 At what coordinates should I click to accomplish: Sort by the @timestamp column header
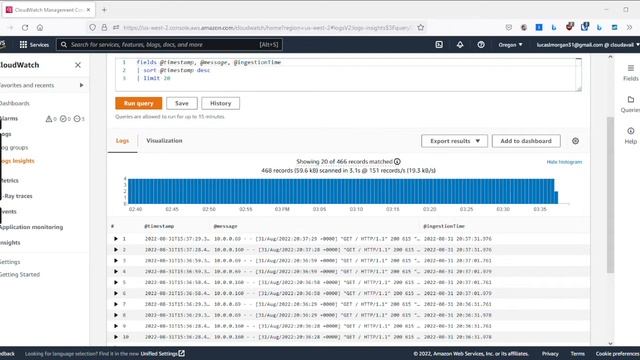159,226
